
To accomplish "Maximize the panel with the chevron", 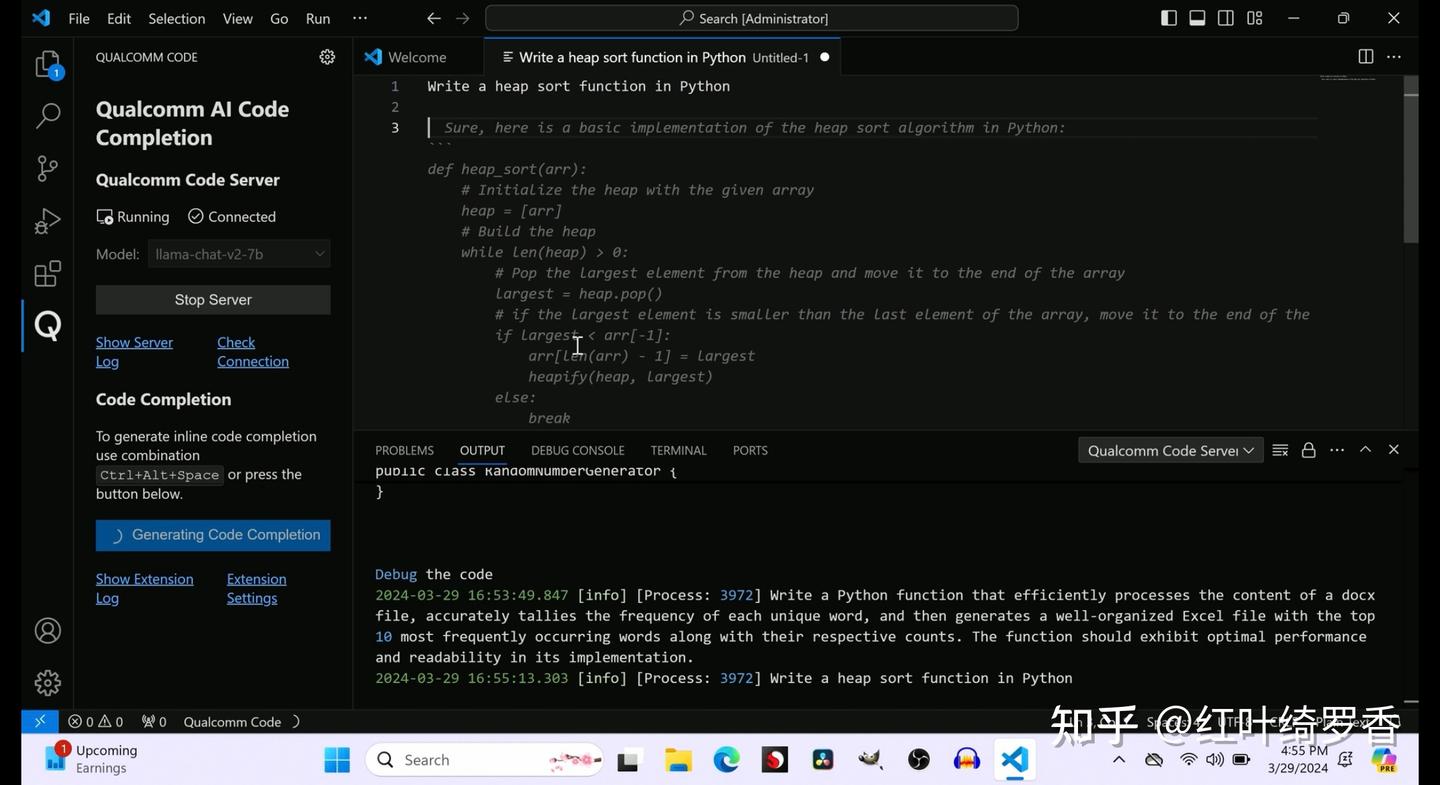I will 1365,450.
